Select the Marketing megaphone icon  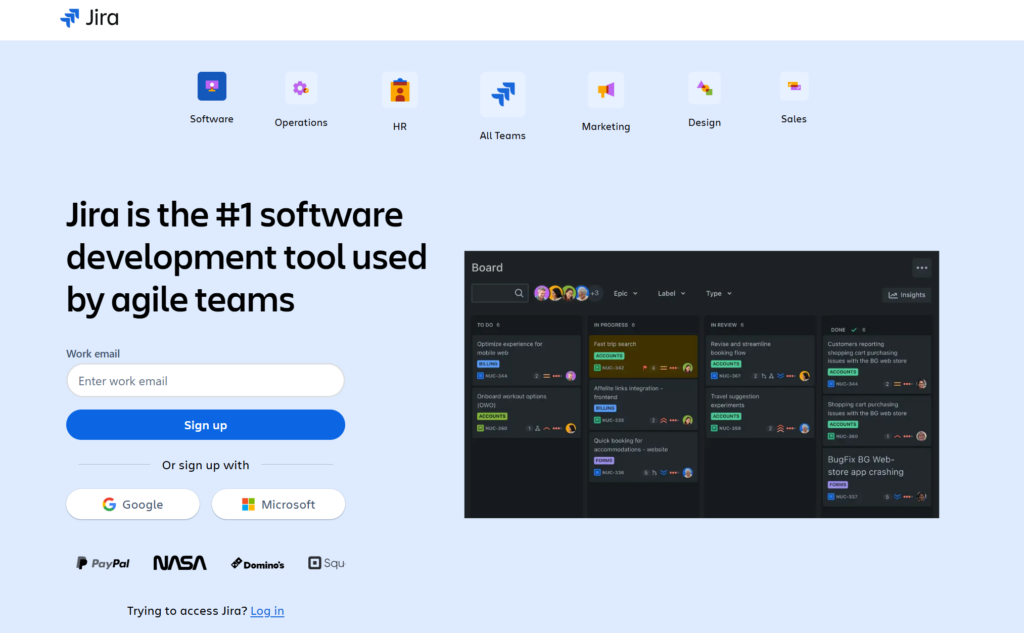click(605, 91)
